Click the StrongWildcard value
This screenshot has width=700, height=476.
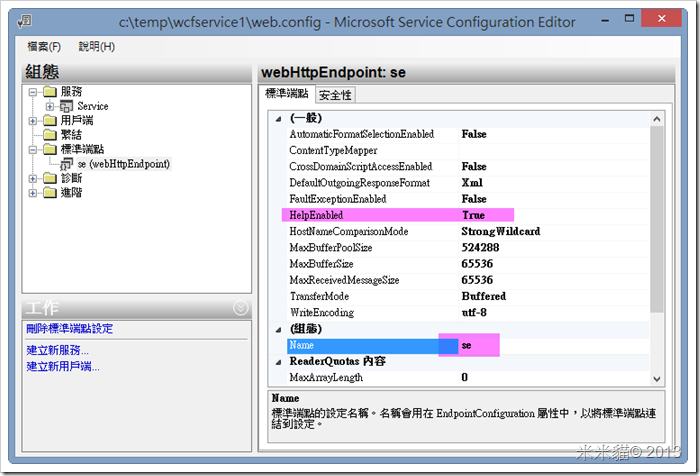501,231
